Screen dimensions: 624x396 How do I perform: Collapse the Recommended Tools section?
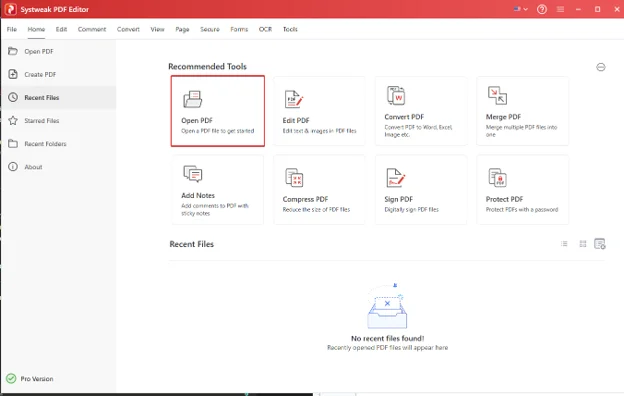(601, 67)
